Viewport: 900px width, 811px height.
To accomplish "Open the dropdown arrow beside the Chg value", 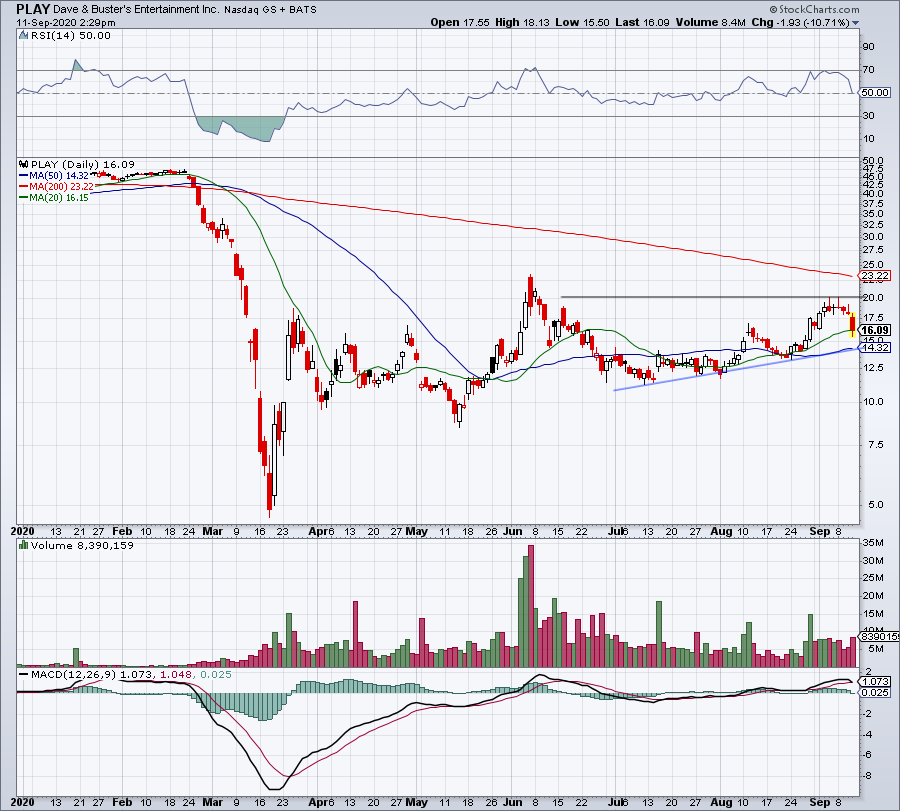I will click(856, 23).
